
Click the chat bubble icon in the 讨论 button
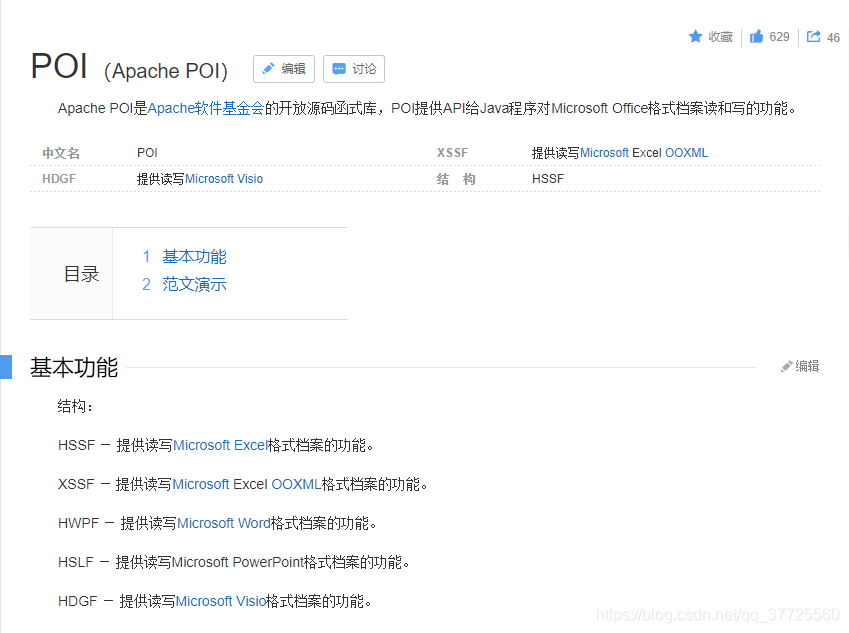point(339,69)
